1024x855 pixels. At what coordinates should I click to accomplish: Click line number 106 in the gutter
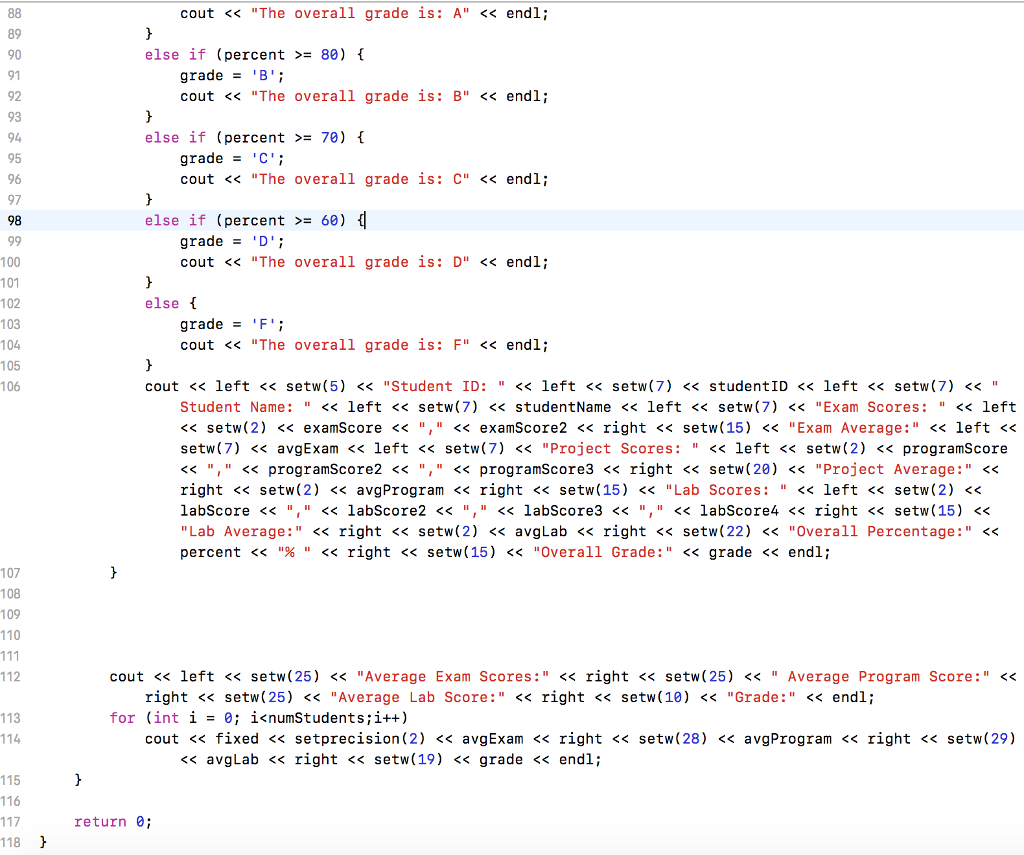[10, 387]
